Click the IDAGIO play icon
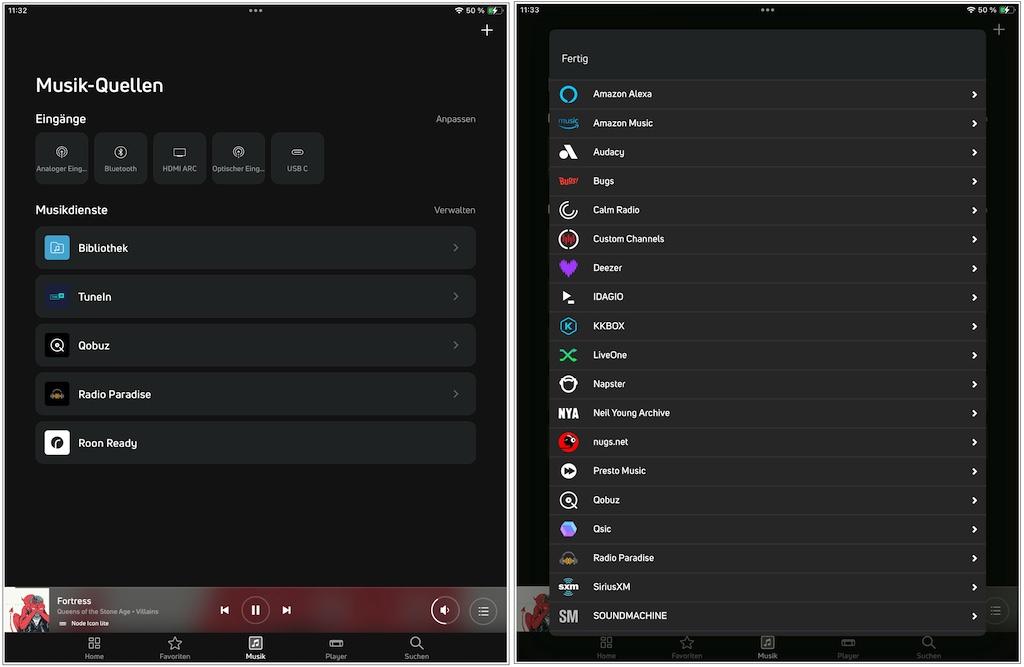The image size is (1024, 667). [568, 297]
